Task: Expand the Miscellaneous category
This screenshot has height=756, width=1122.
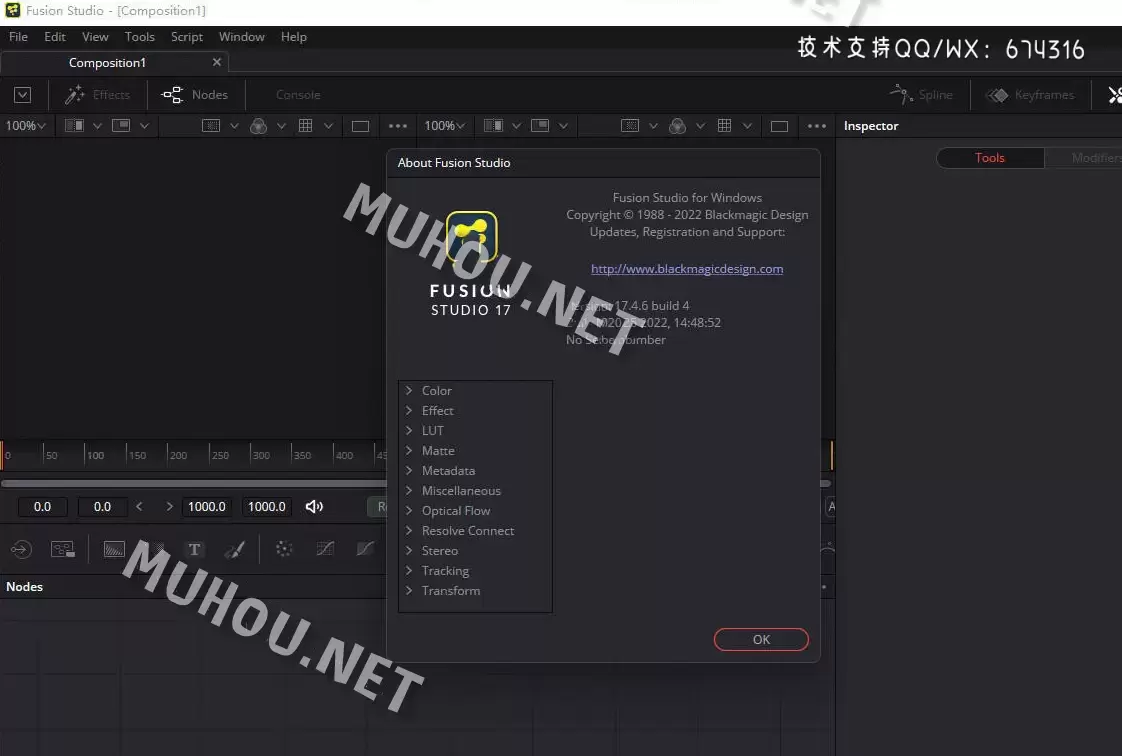Action: coord(409,491)
